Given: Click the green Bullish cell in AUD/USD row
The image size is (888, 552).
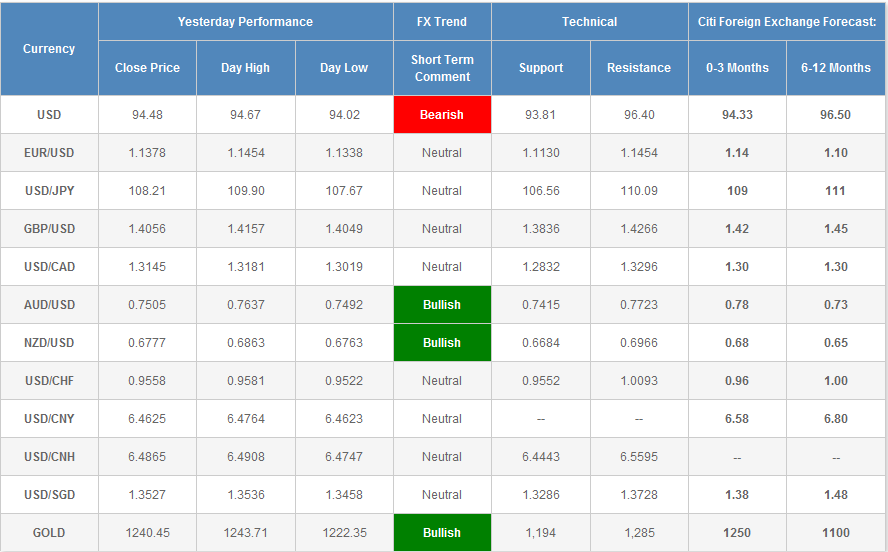Looking at the screenshot, I should coord(442,305).
